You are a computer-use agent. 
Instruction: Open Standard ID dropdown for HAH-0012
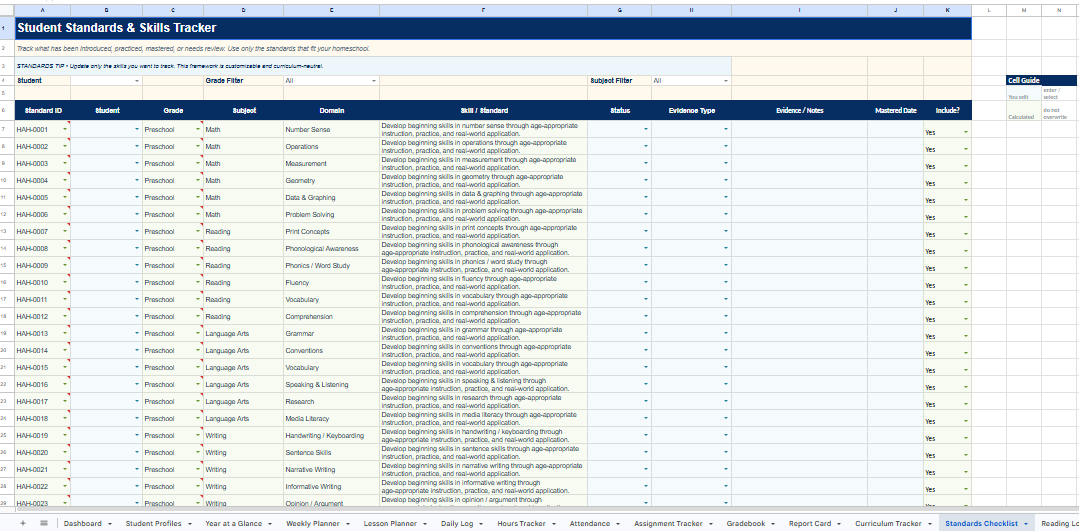click(65, 316)
